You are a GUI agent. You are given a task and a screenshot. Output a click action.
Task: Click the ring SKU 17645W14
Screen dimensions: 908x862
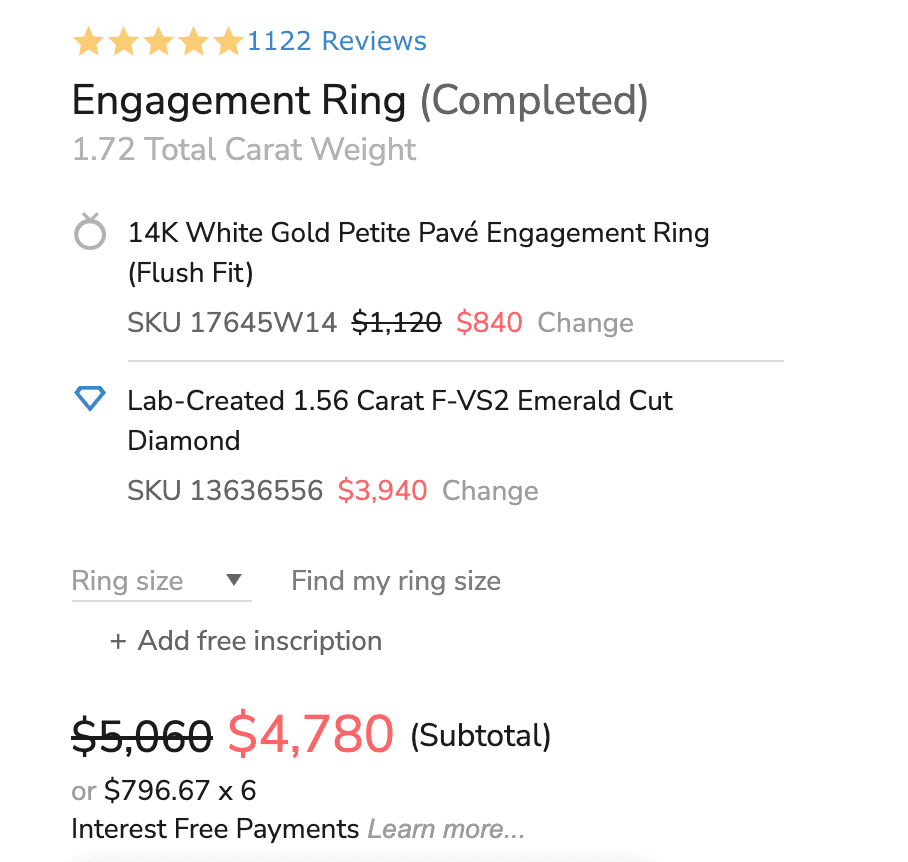point(232,323)
